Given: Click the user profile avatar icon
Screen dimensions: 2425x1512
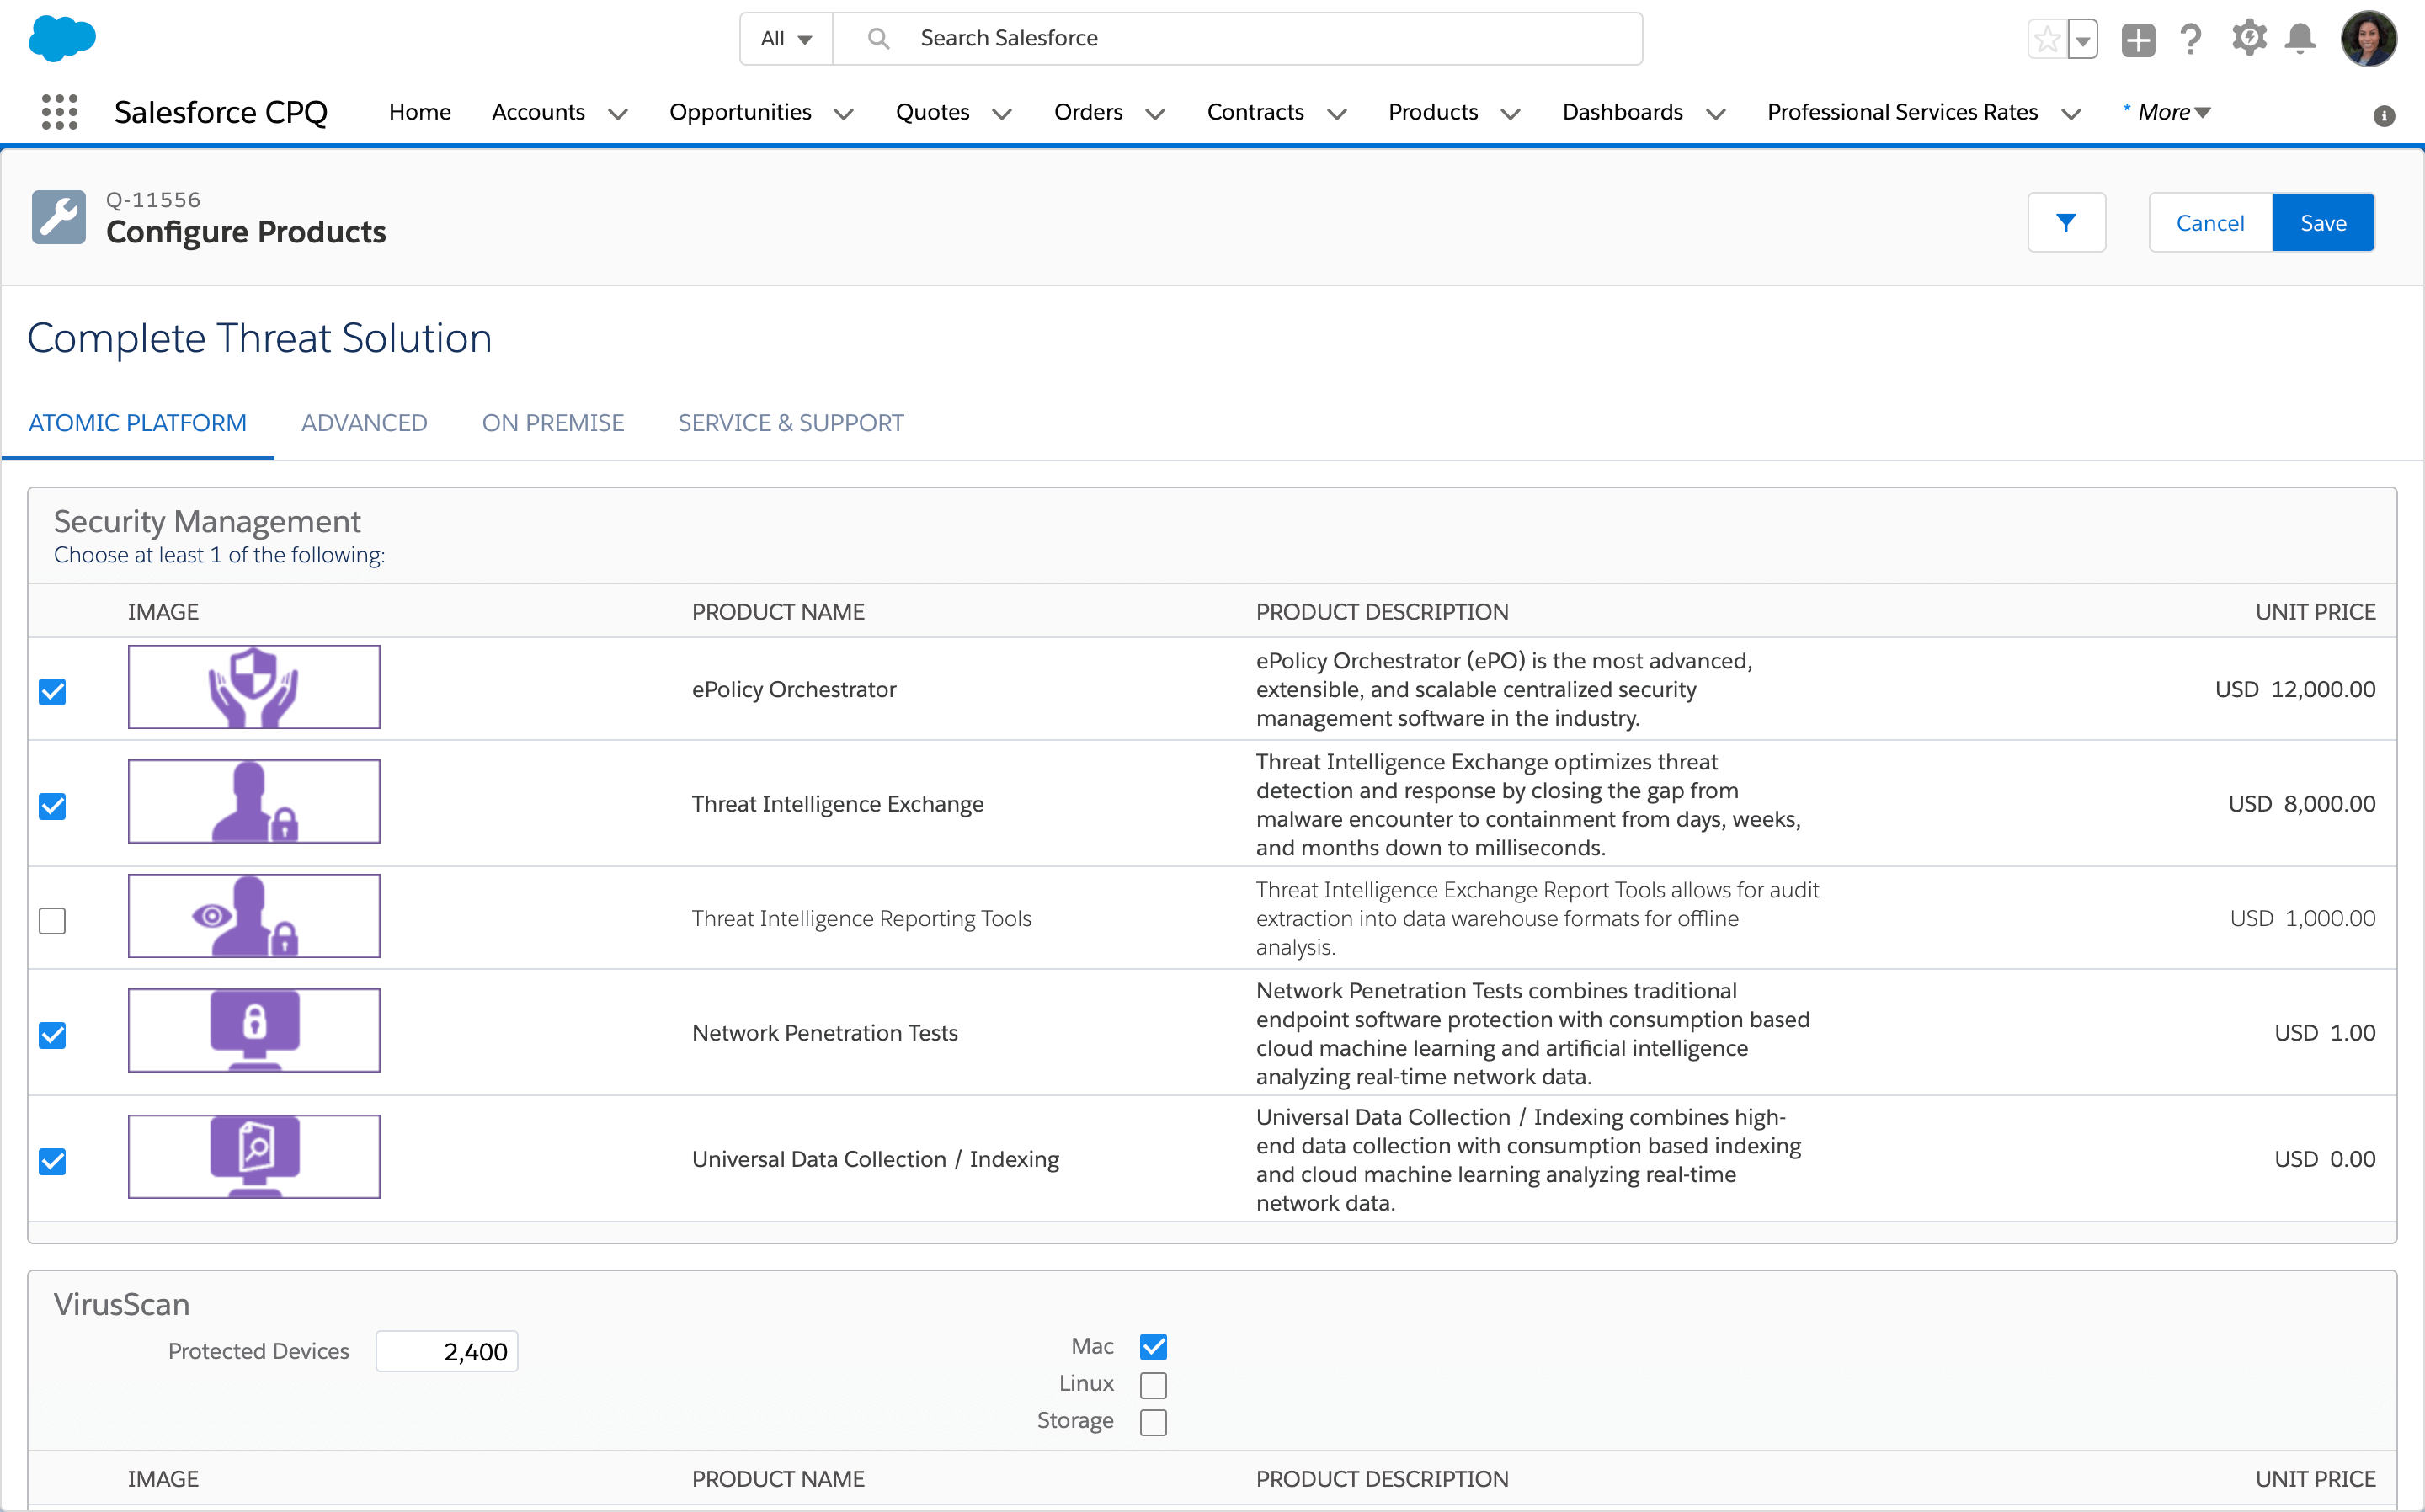Looking at the screenshot, I should [2373, 36].
